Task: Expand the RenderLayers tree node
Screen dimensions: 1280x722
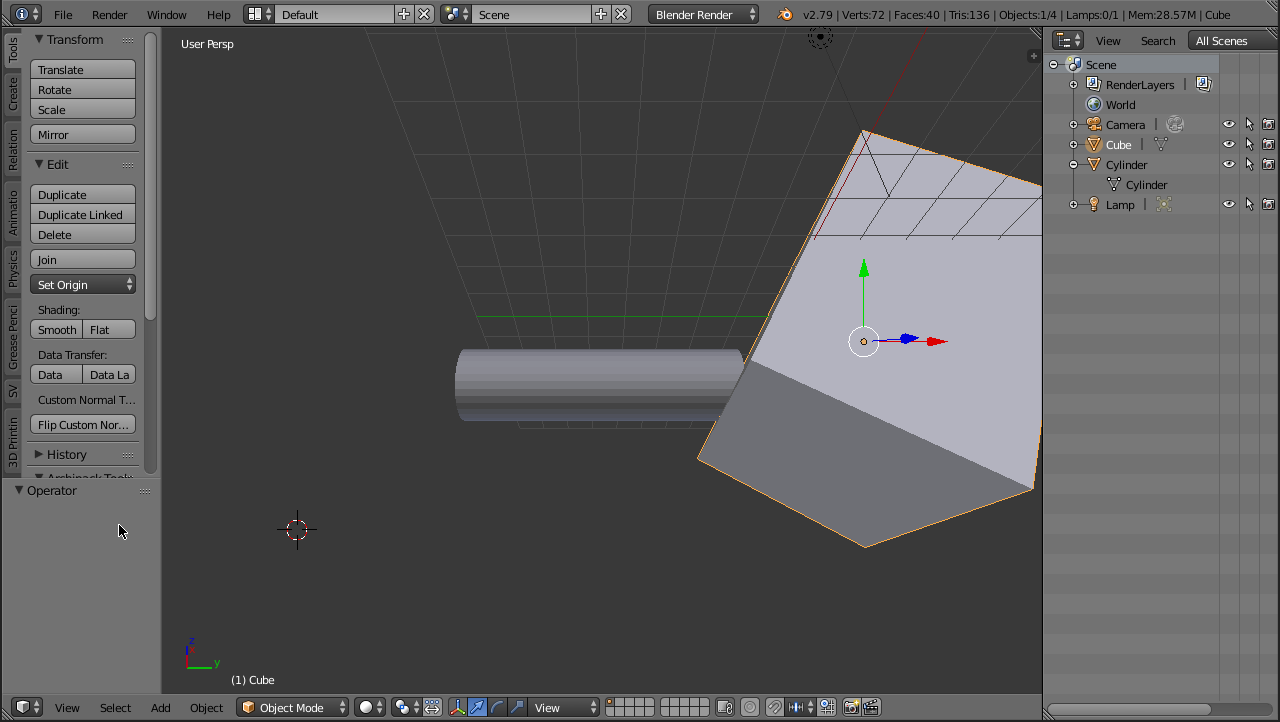Action: (1074, 84)
